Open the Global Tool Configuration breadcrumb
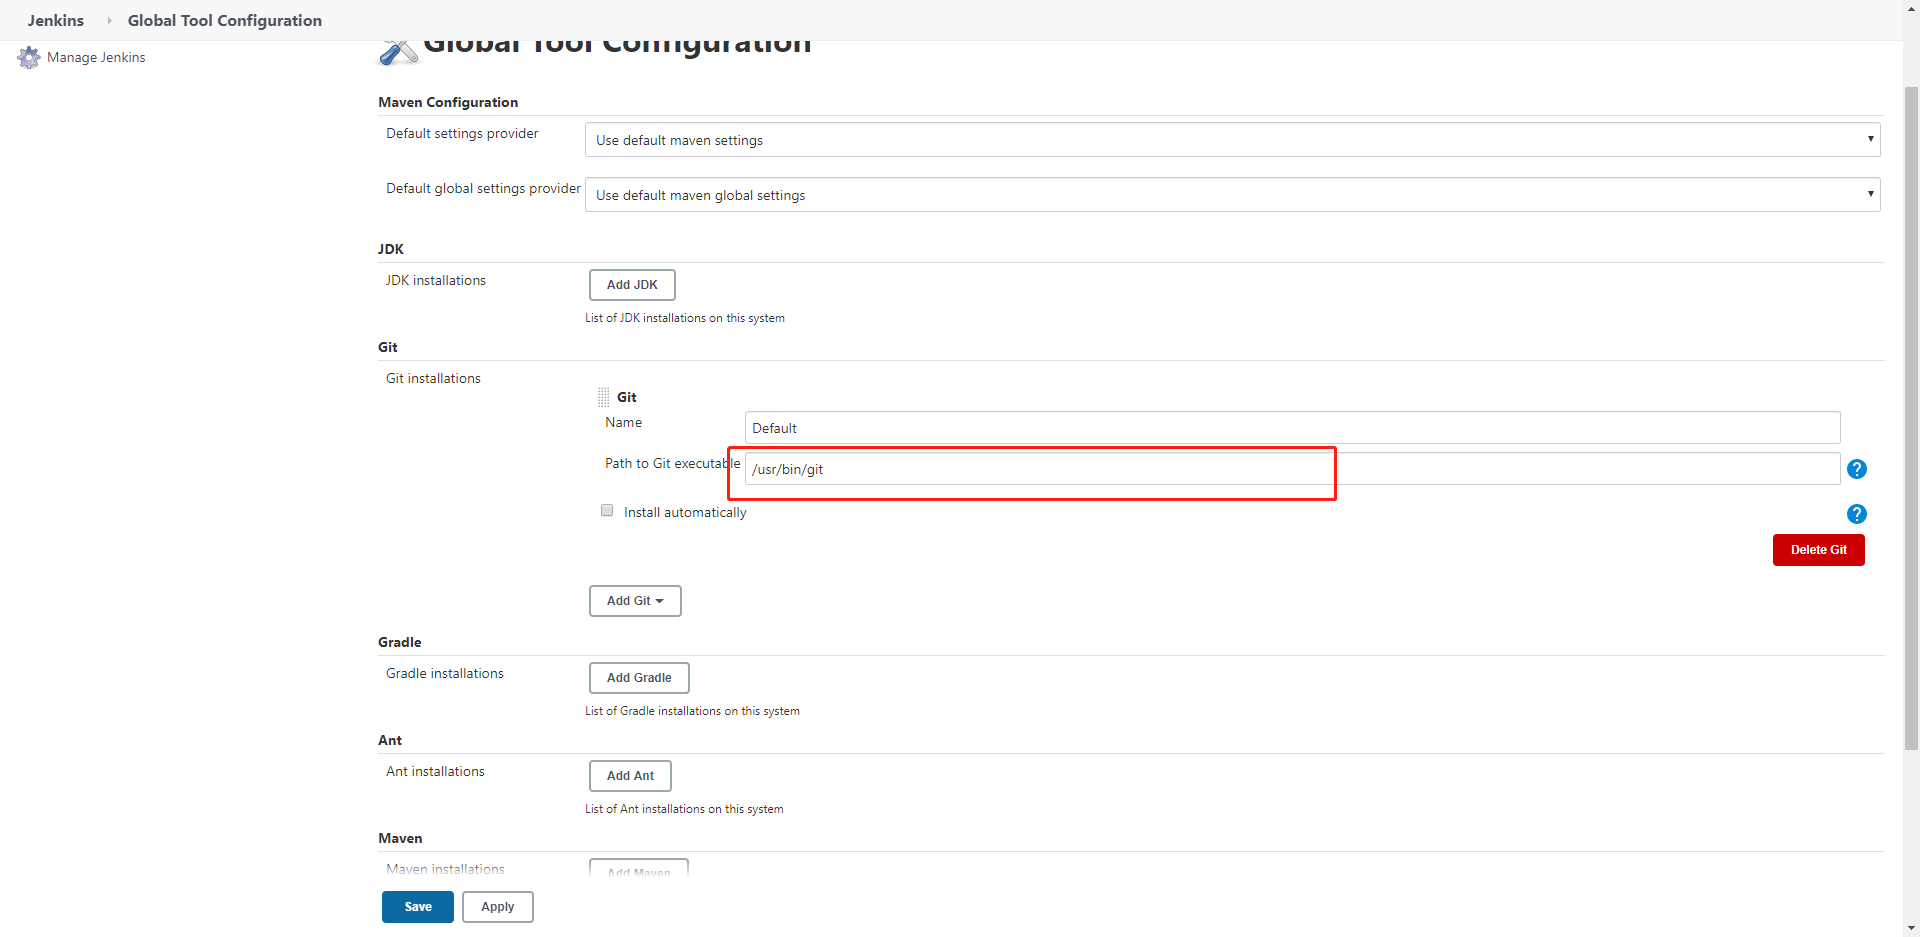The height and width of the screenshot is (937, 1920). [x=225, y=20]
